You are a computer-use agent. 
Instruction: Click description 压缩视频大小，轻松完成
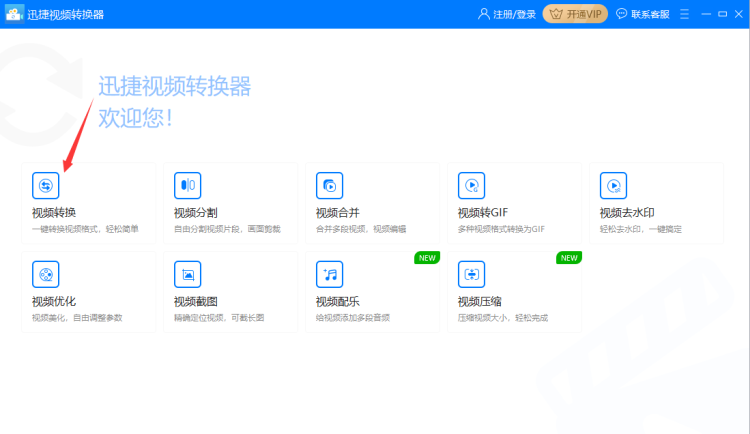tap(503, 318)
